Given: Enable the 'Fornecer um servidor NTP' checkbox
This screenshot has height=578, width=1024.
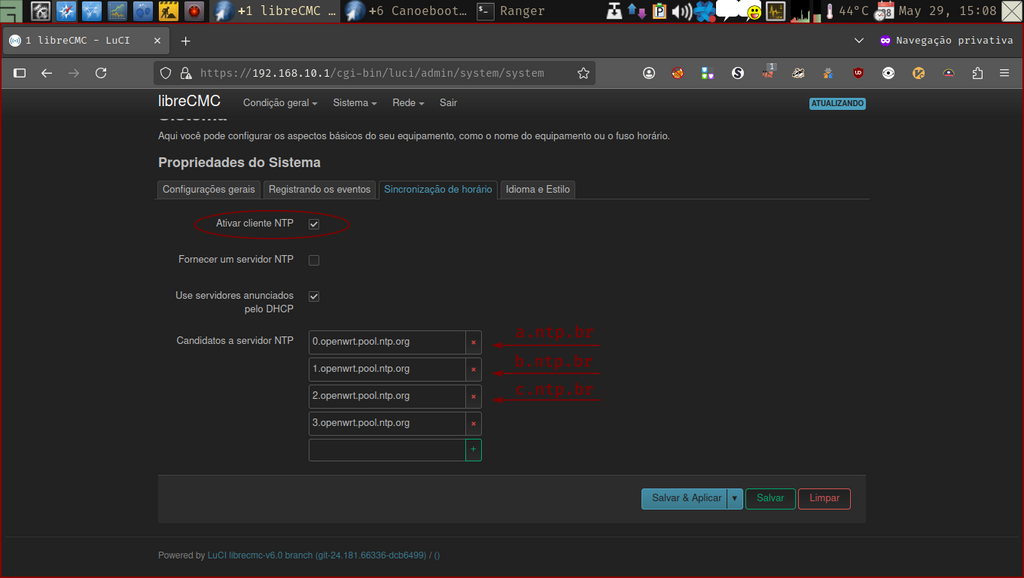Looking at the screenshot, I should pyautogui.click(x=314, y=259).
